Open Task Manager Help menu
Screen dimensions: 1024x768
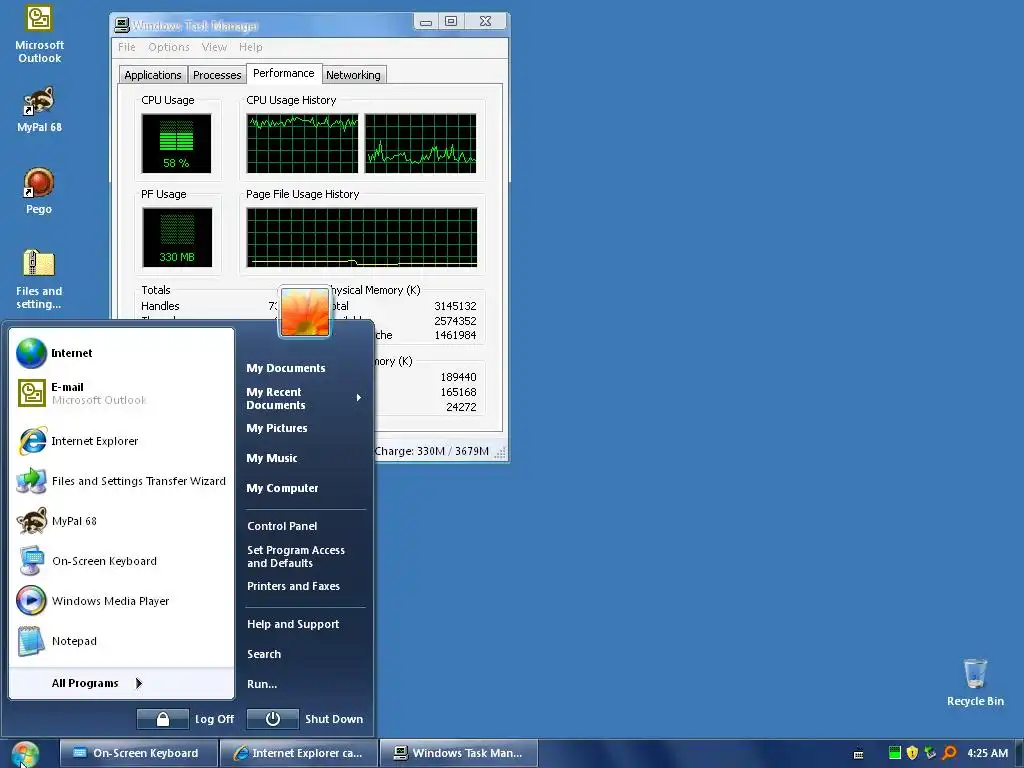click(250, 47)
